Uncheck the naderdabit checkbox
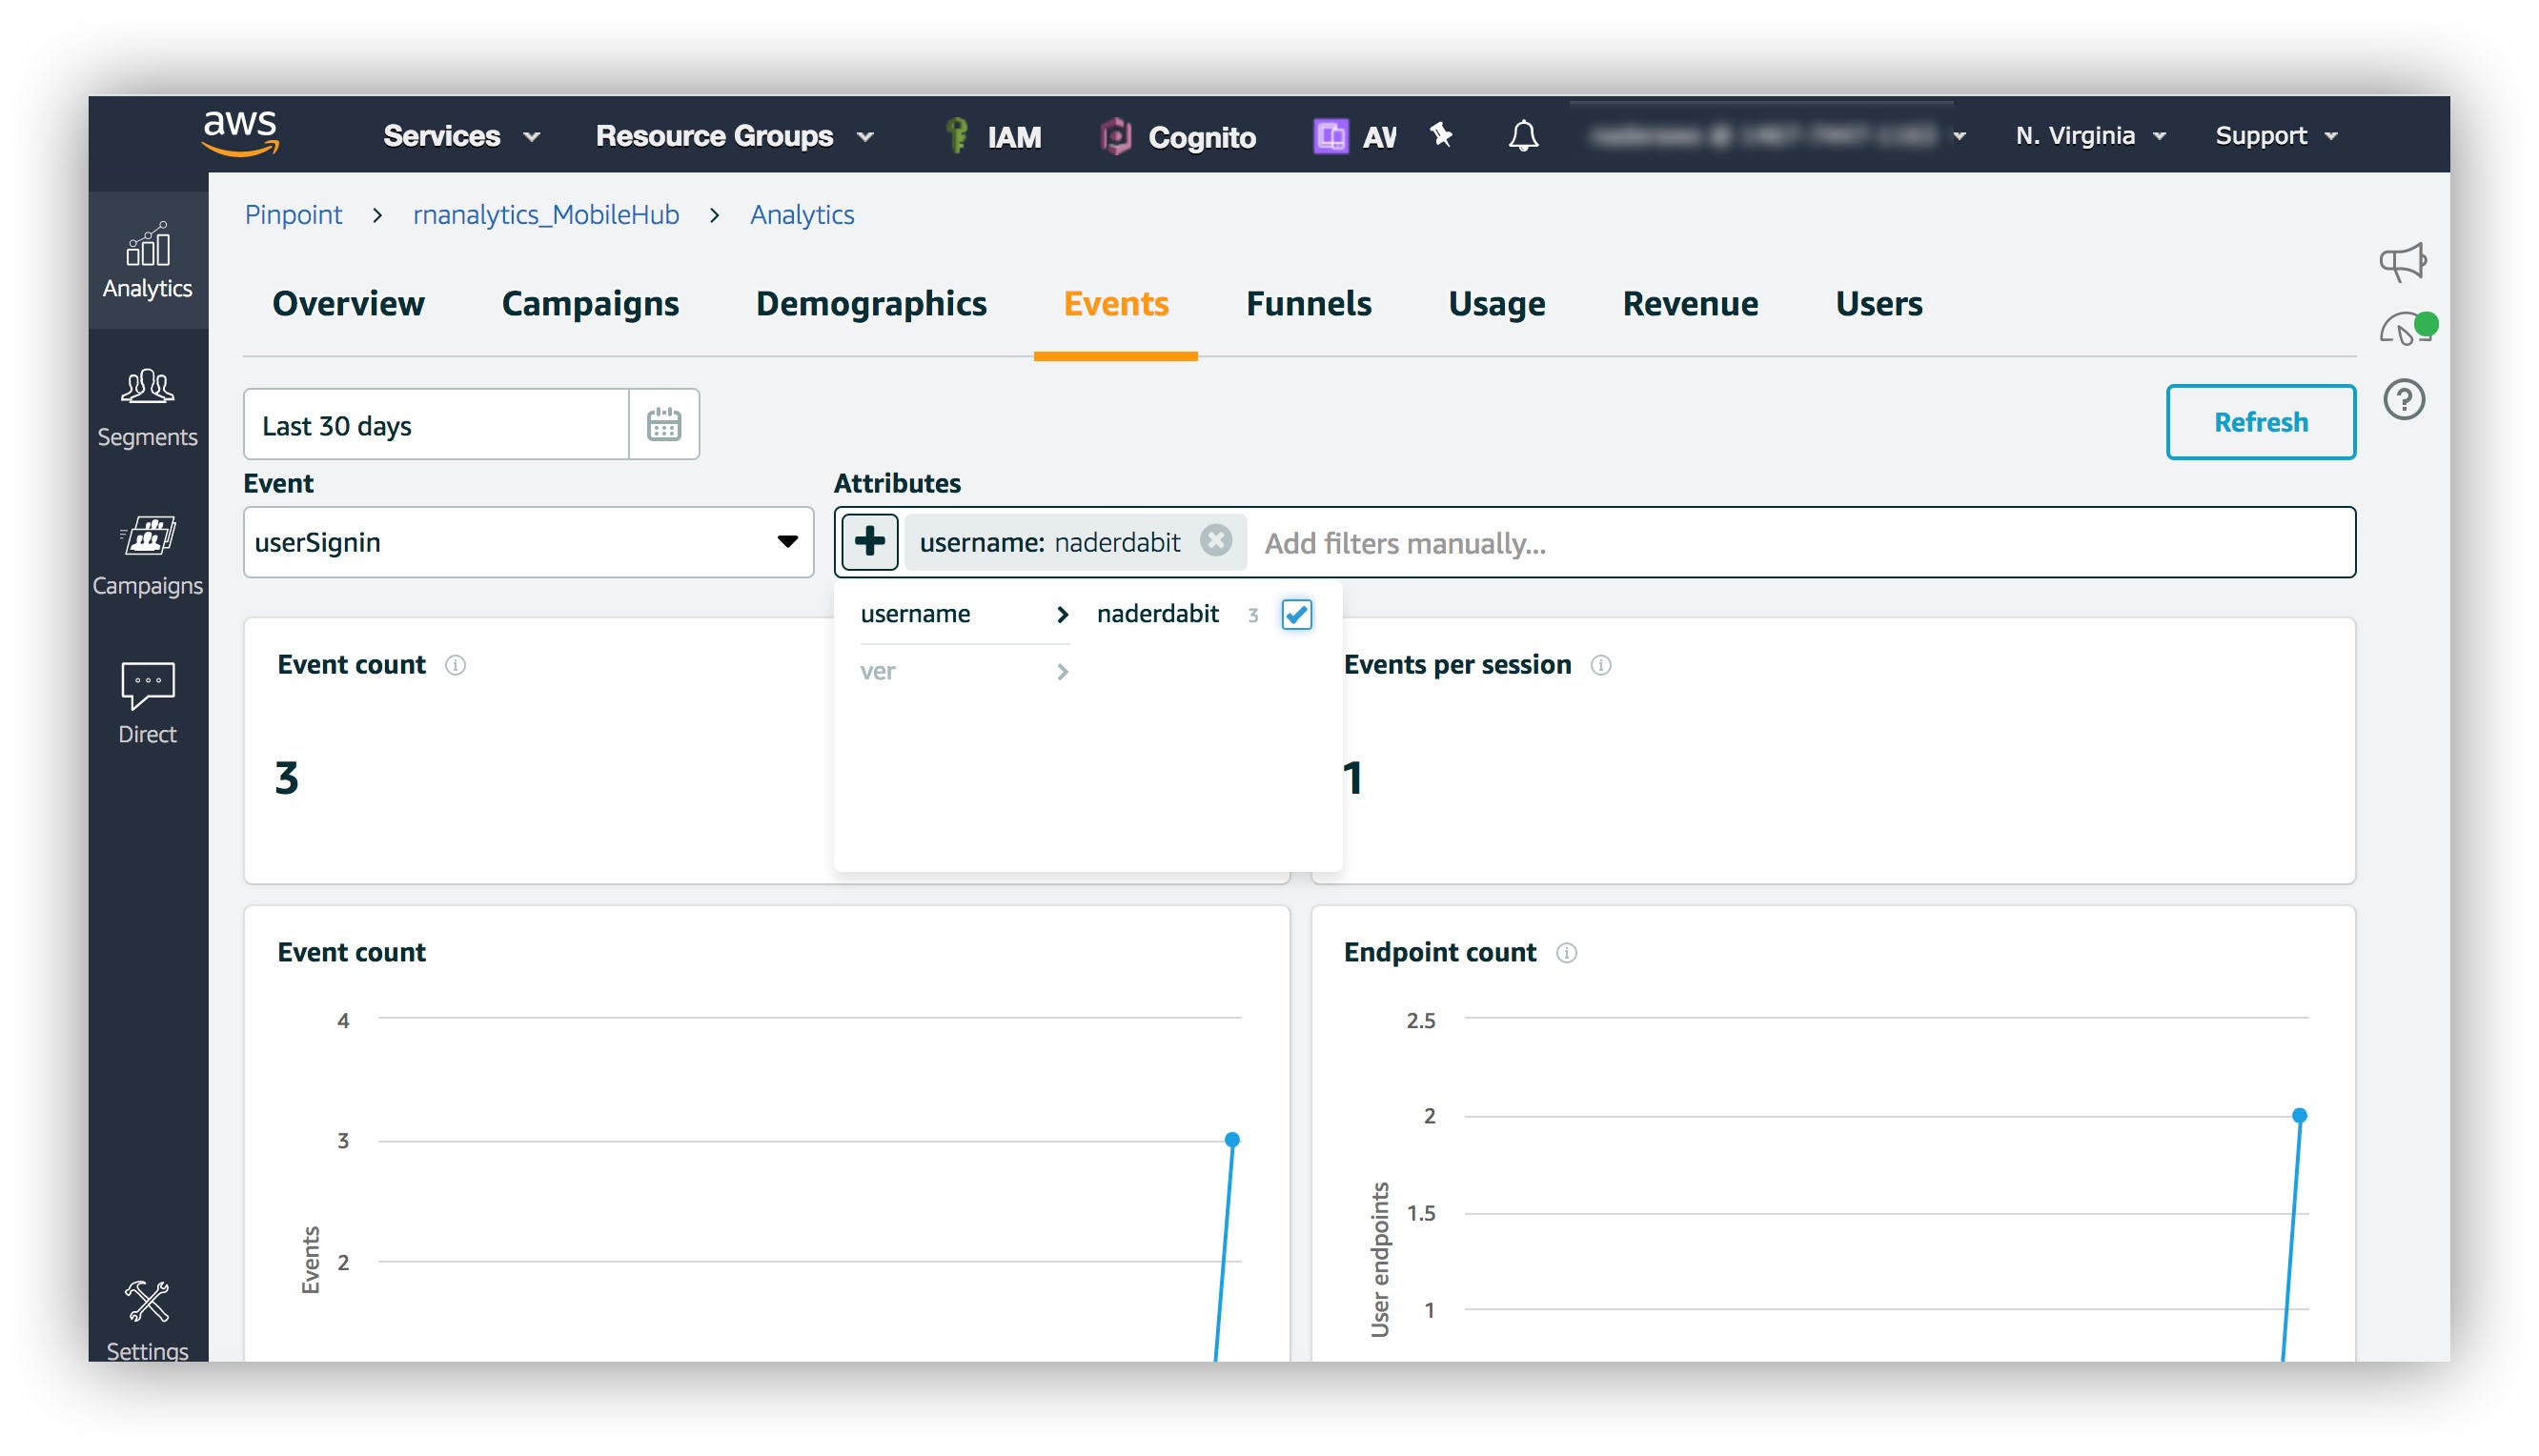Screen dimensions: 2539x1456 1296,614
